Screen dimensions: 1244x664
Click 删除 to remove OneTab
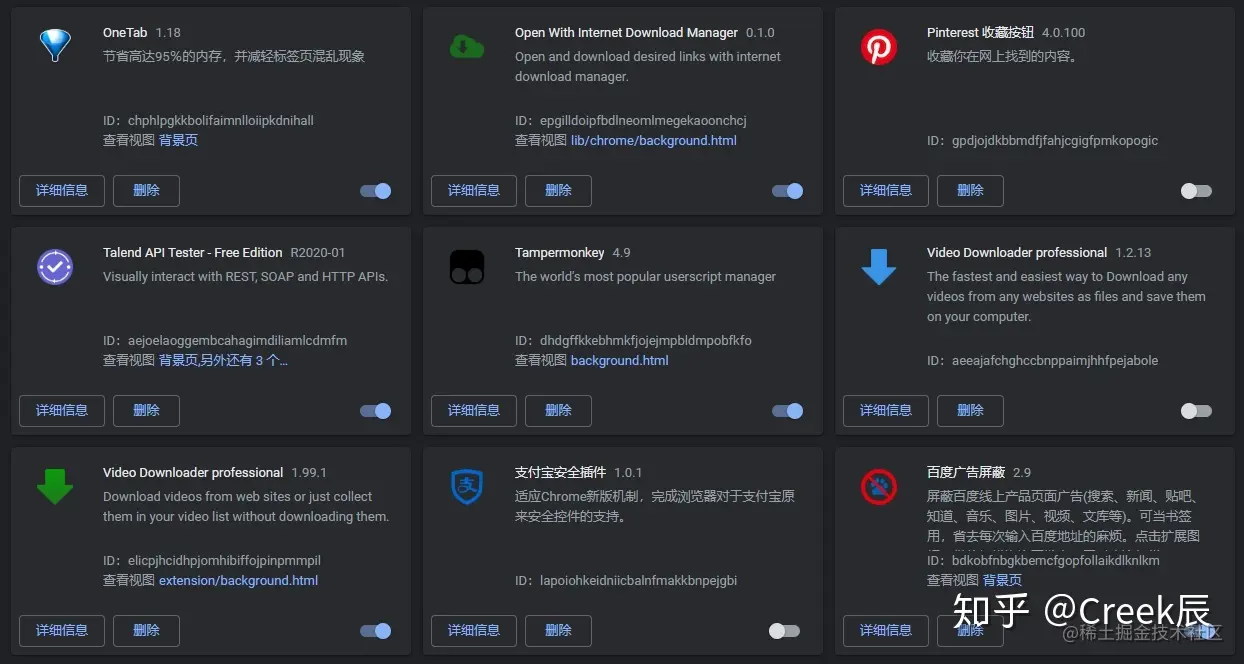coord(146,190)
